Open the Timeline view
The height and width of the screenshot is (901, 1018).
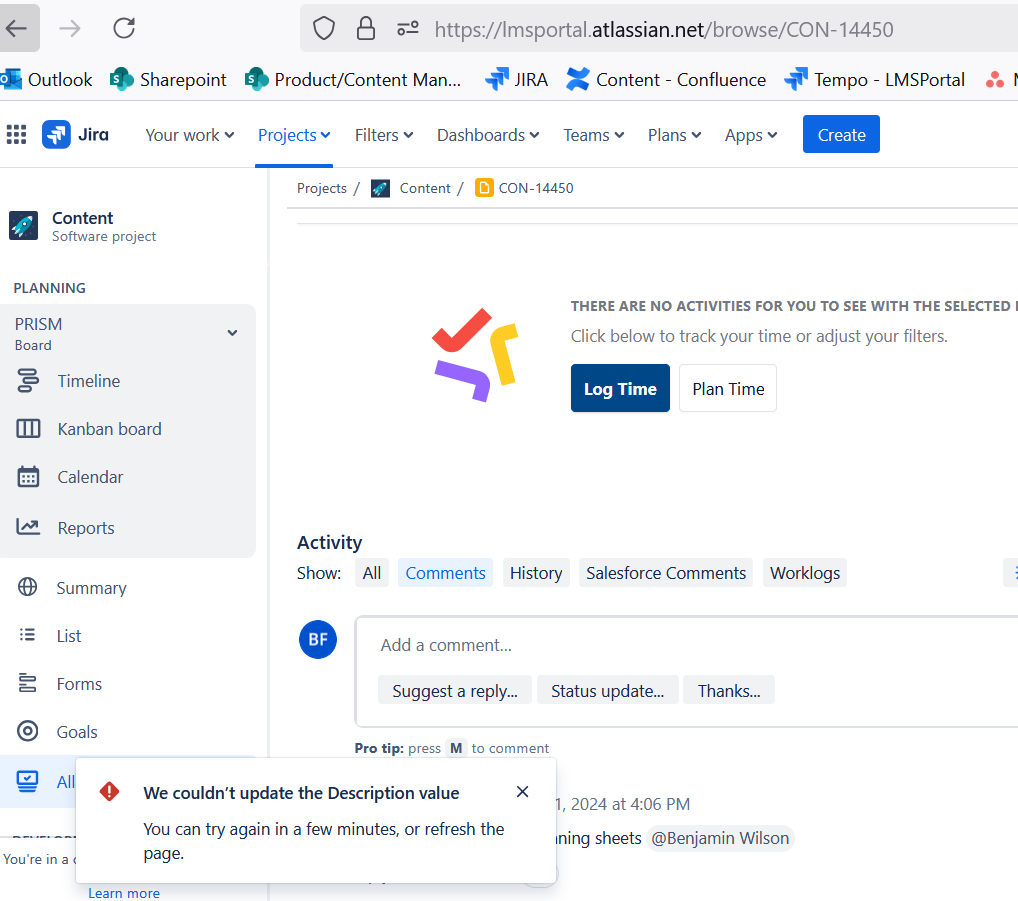pos(89,381)
